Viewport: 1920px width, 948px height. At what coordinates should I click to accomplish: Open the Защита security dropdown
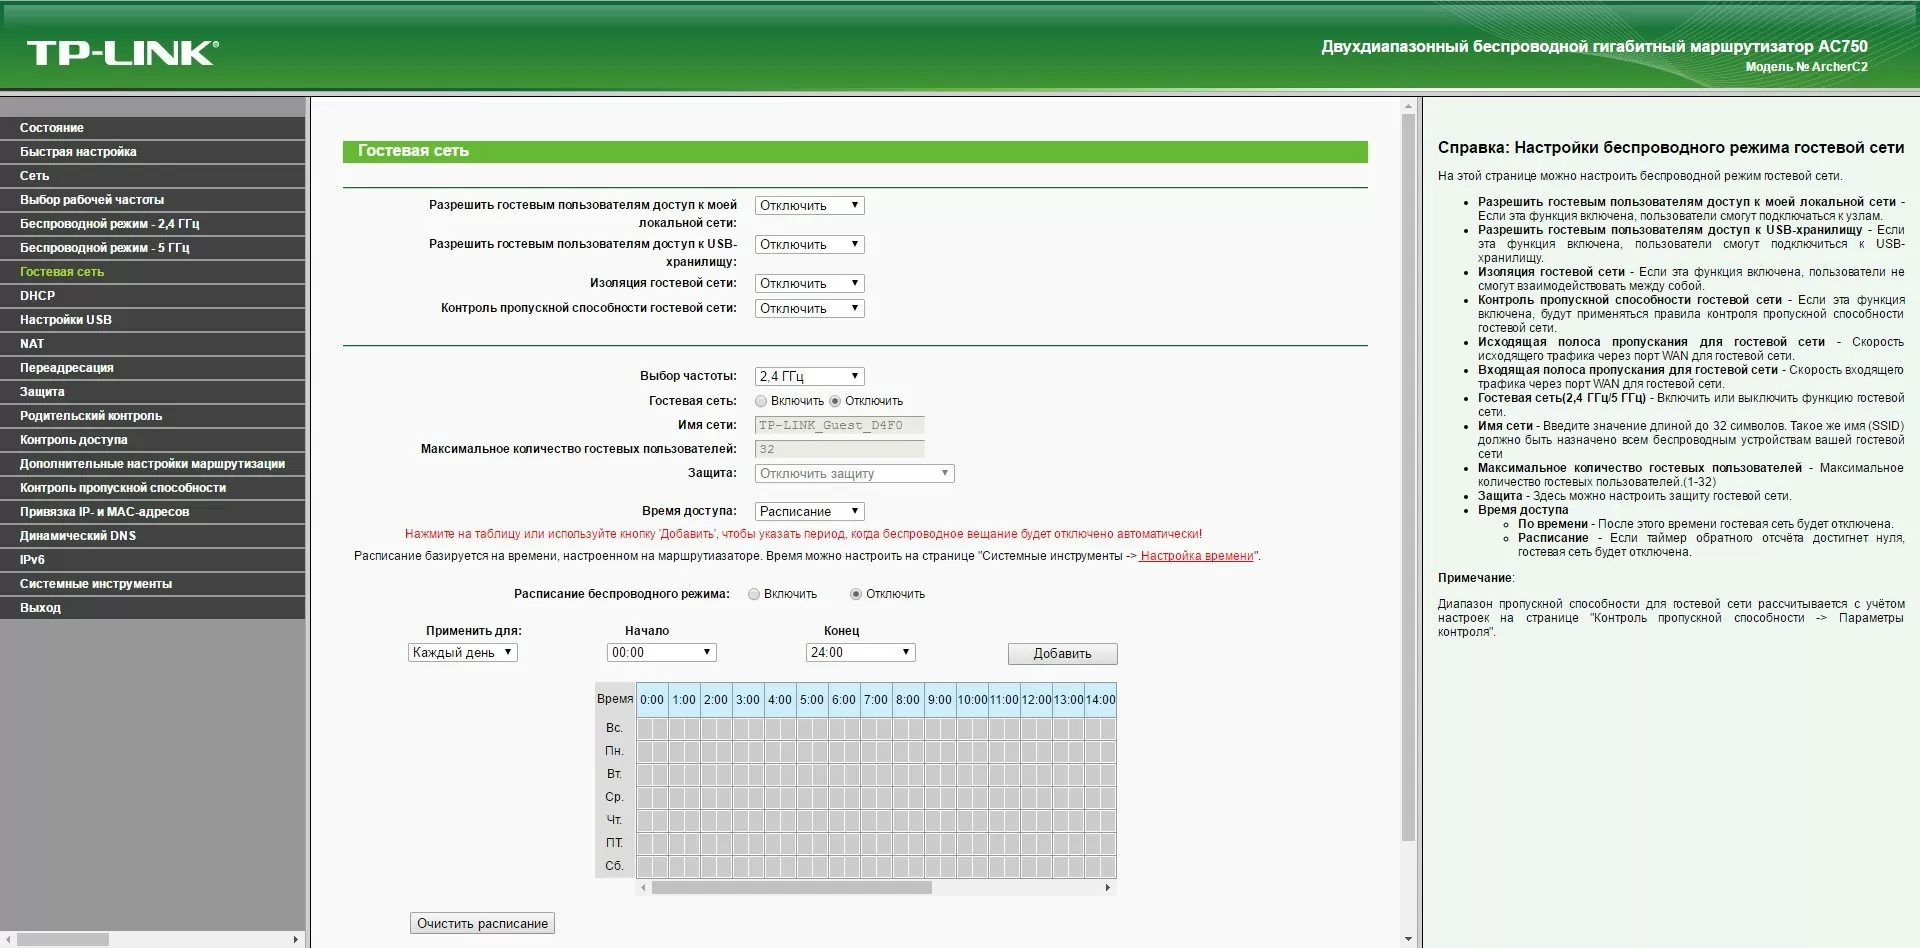[x=854, y=474]
